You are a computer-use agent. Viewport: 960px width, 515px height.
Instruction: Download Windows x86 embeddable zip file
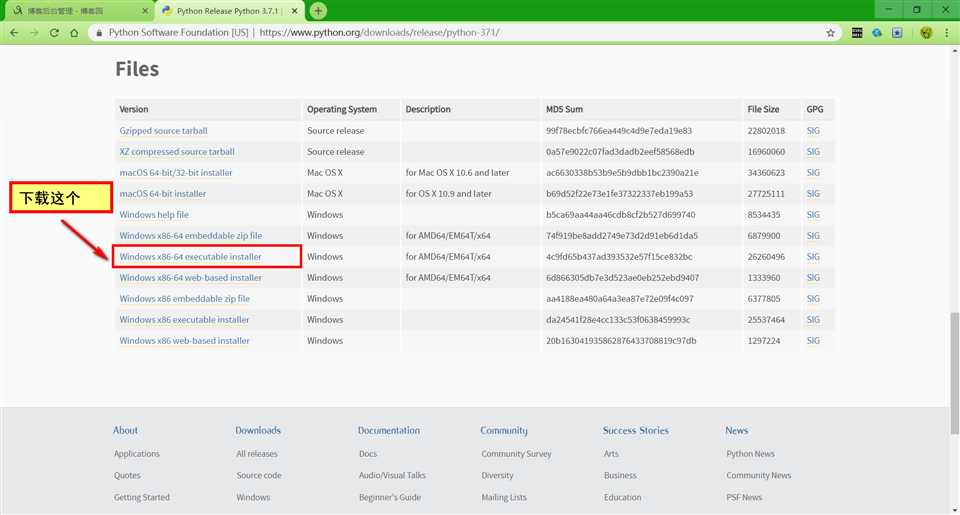(x=184, y=299)
